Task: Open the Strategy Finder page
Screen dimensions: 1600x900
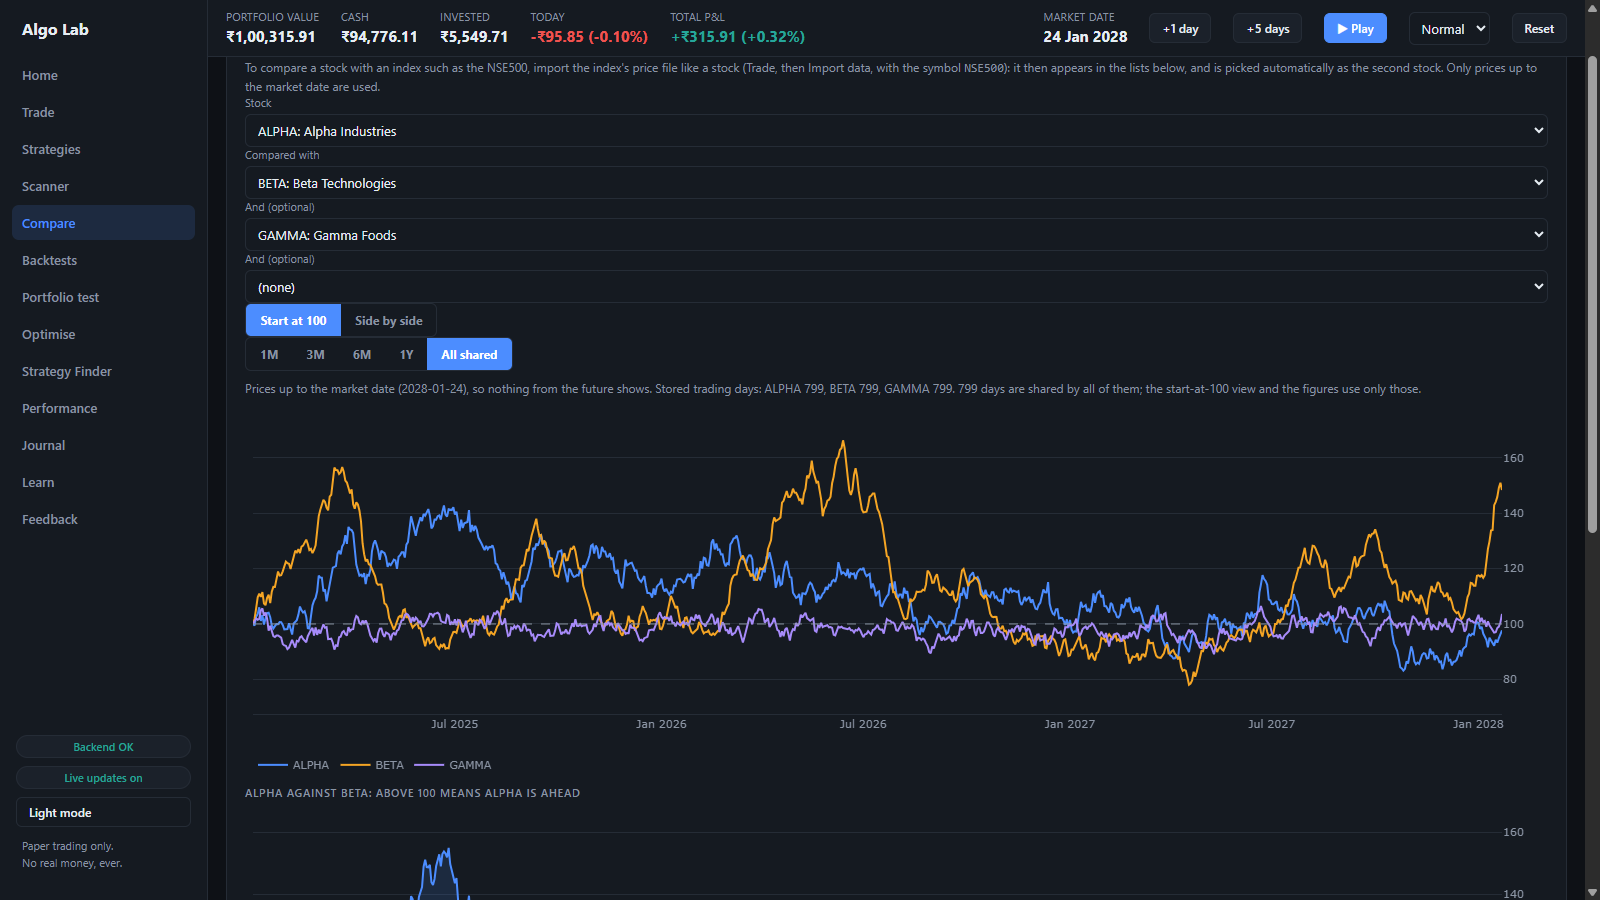Action: coord(103,371)
